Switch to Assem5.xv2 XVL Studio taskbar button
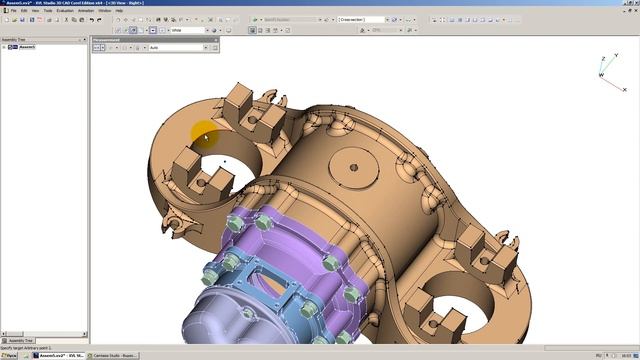The height and width of the screenshot is (360, 640). pyautogui.click(x=58, y=356)
